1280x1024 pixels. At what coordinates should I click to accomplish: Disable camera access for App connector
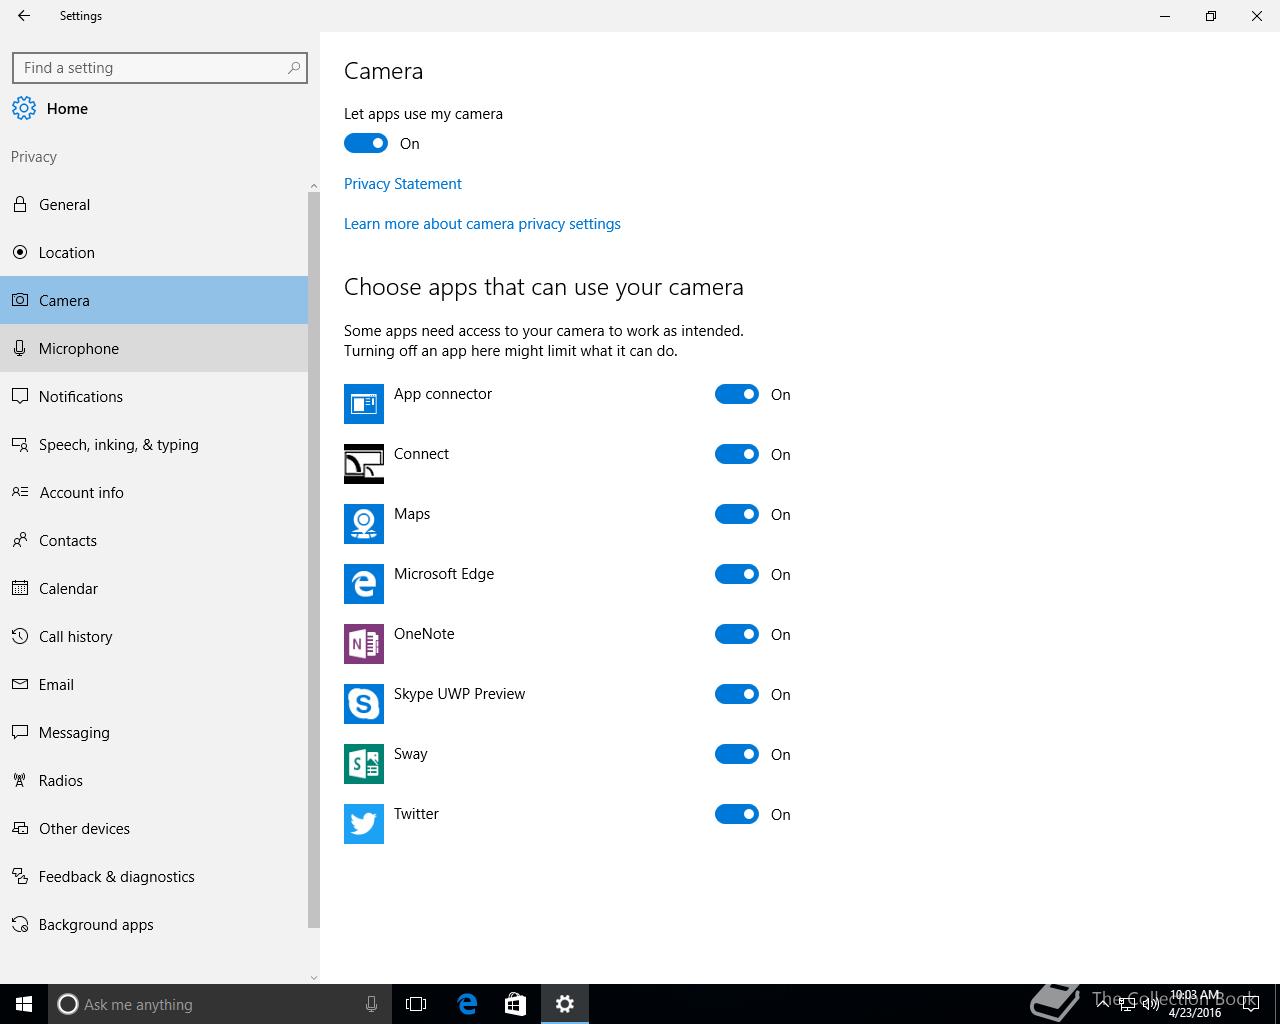pos(737,394)
